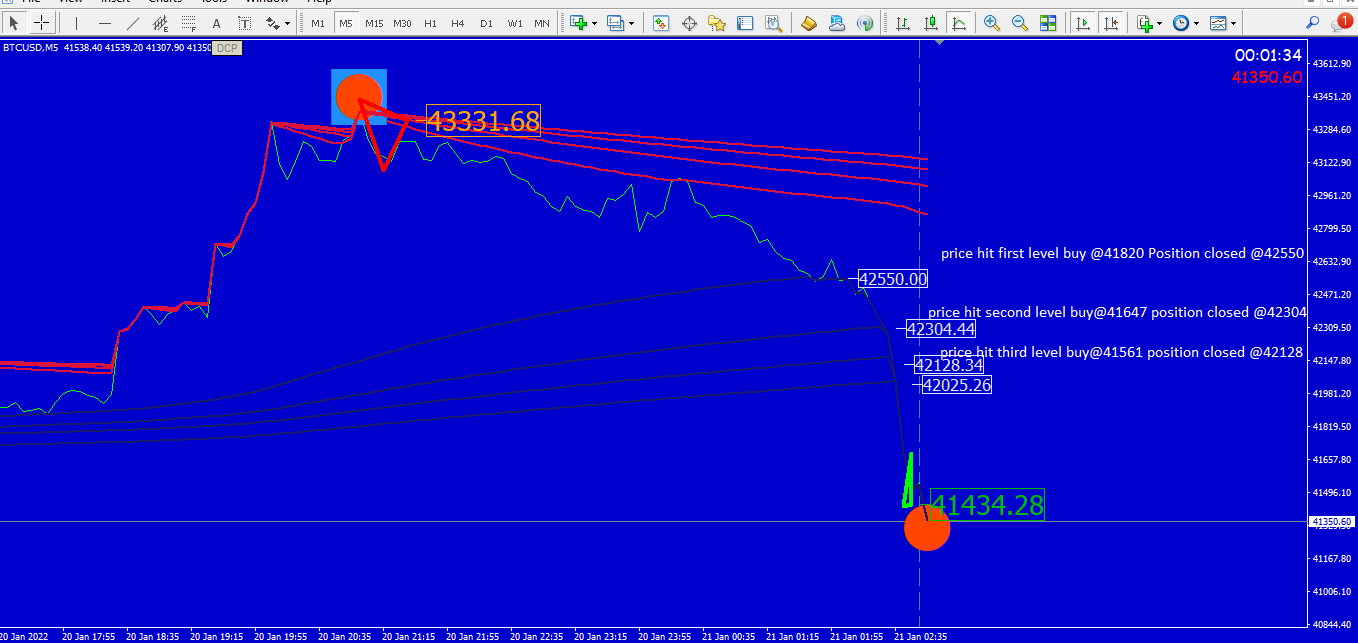
Task: Open a new chart window
Action: (577, 22)
